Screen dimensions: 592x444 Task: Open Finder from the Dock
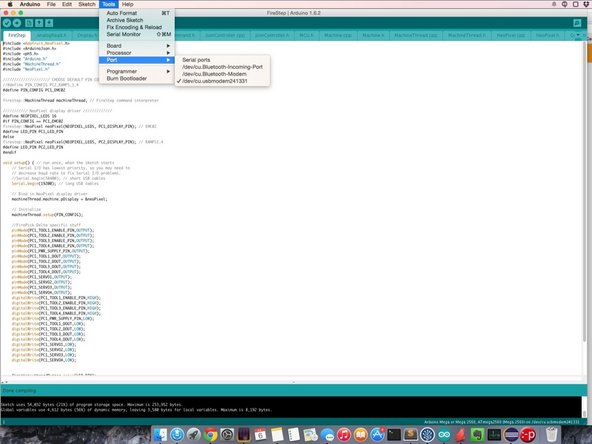coord(160,435)
